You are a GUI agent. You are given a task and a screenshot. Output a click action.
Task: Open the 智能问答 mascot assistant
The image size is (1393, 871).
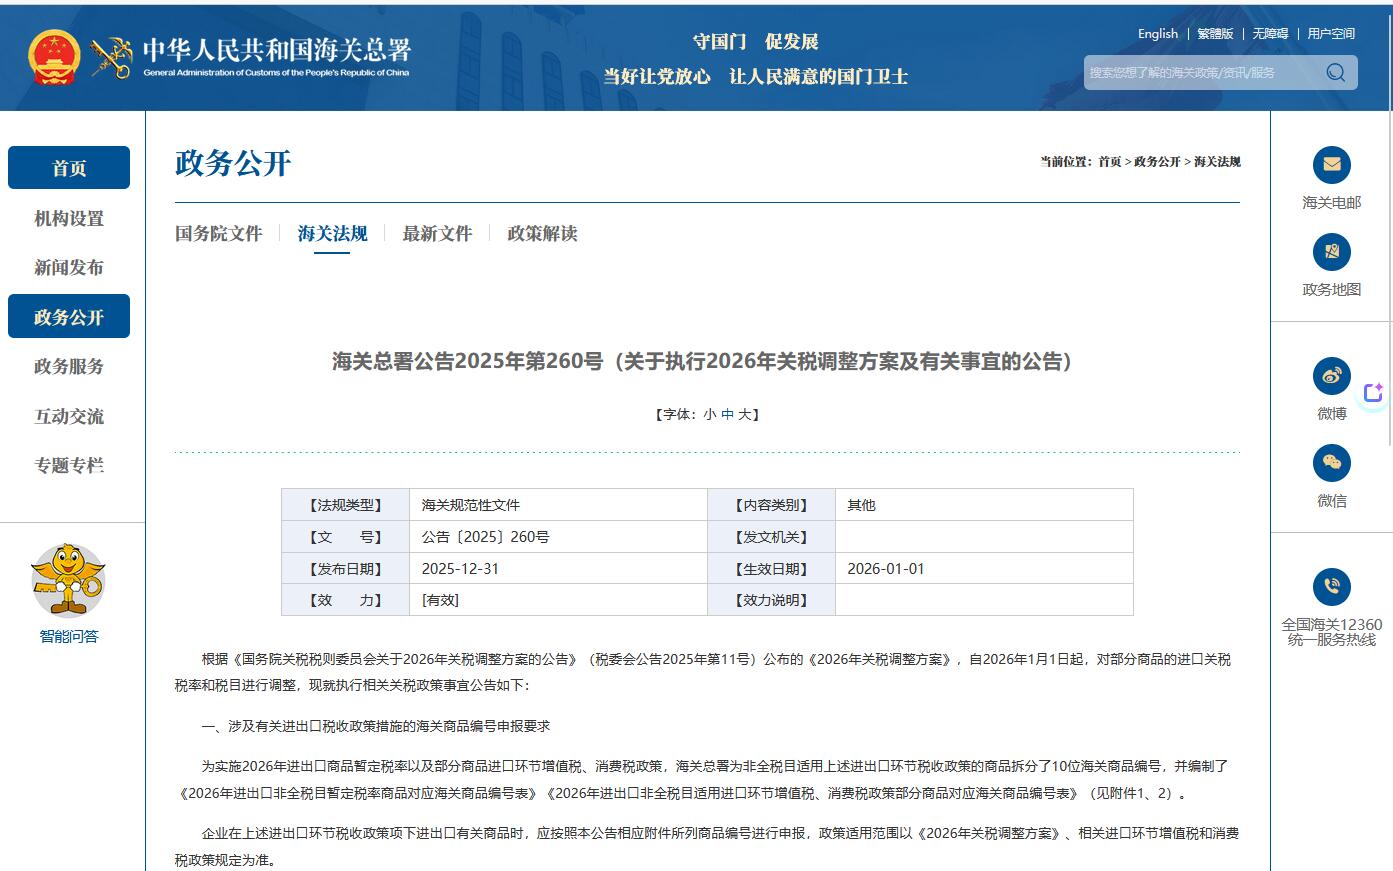point(68,582)
